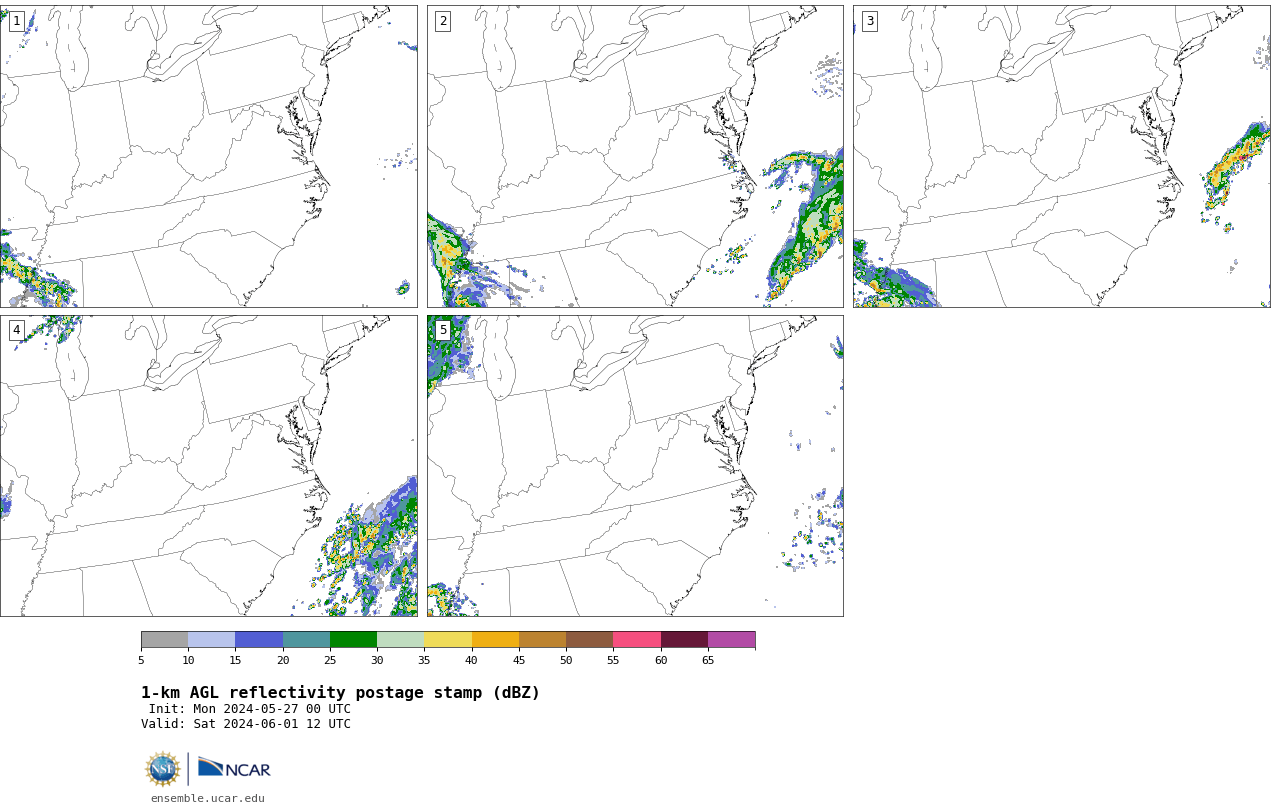Open ensemble member 5 reflectivity map
Viewport: 1280px width, 809px height.
[x=635, y=466]
